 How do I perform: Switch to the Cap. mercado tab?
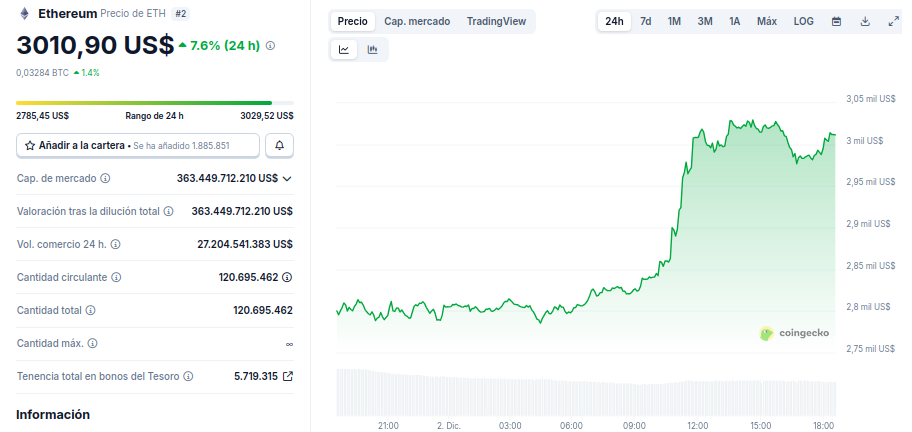point(417,21)
